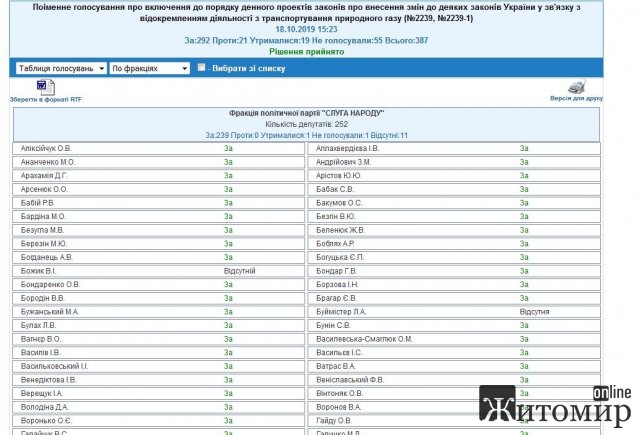
Task: Select deputy 'Володіна Д.А.'
Action: point(45,407)
